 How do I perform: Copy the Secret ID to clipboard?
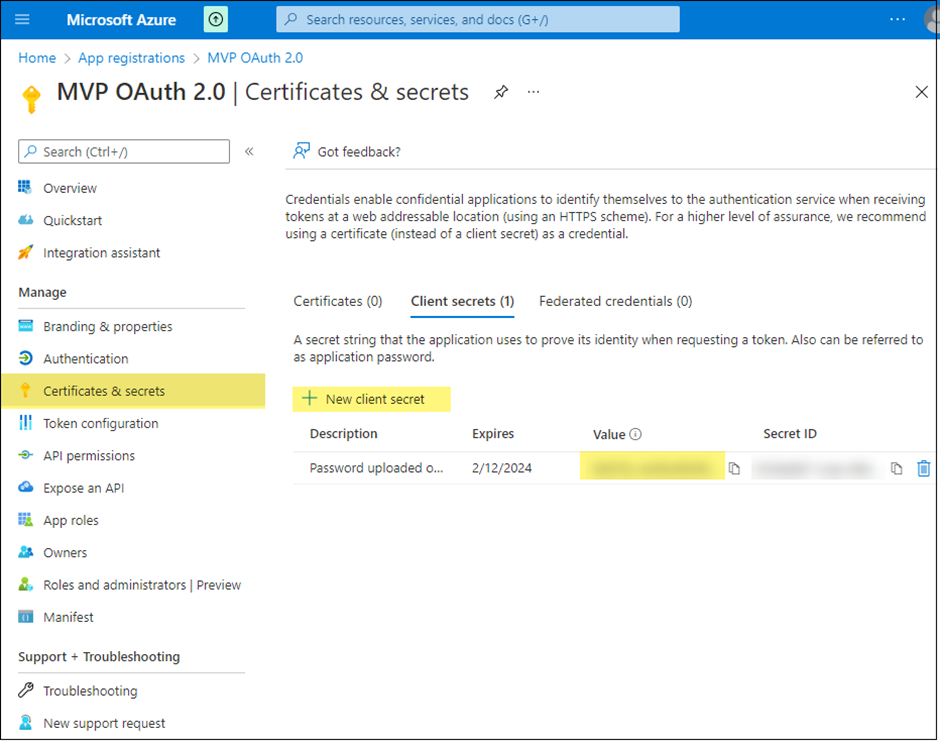point(896,468)
